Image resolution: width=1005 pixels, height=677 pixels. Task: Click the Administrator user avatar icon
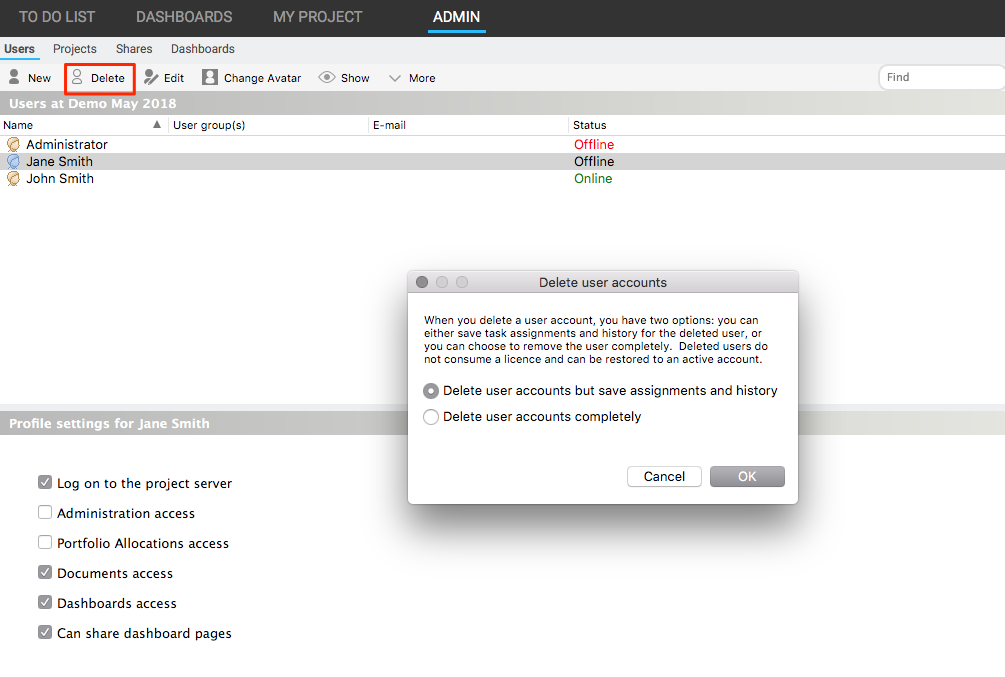(13, 145)
